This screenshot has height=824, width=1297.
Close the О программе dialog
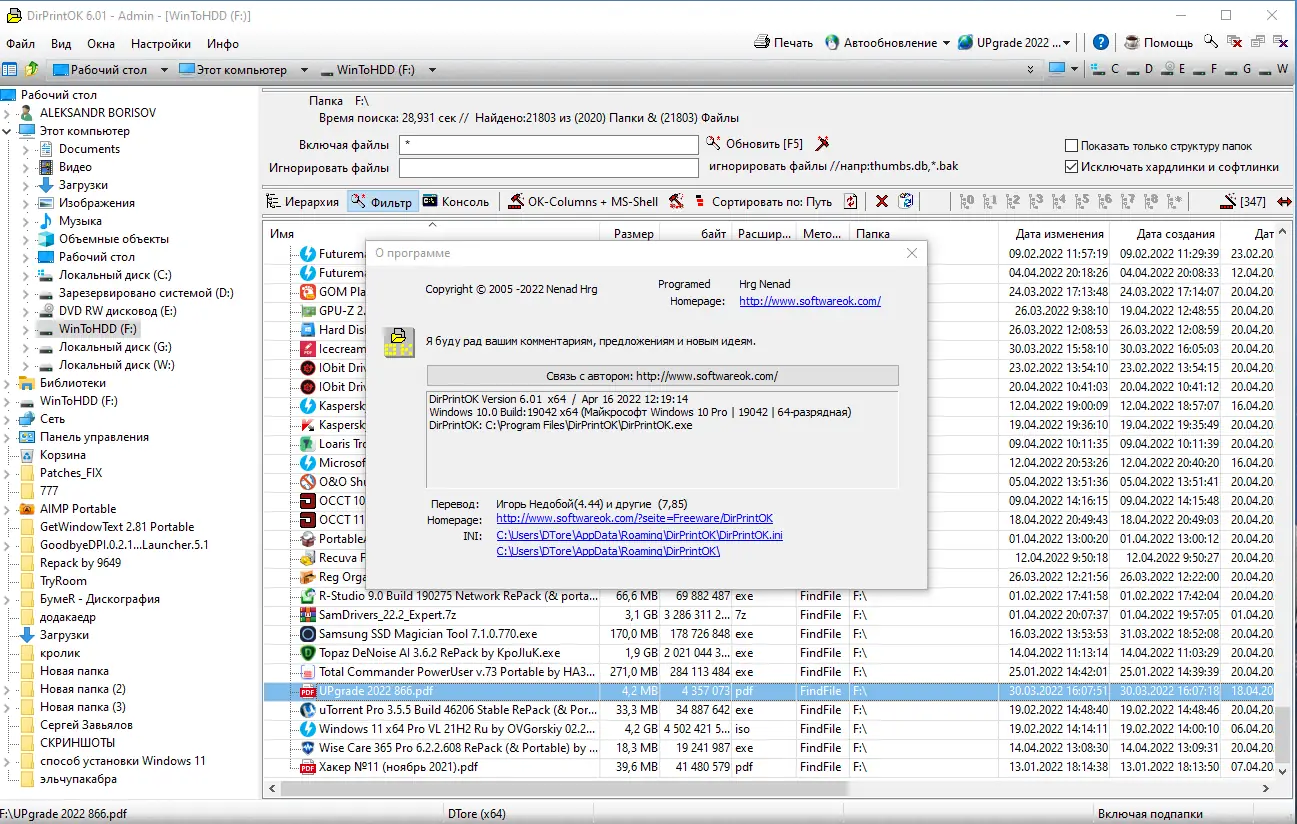coord(911,254)
